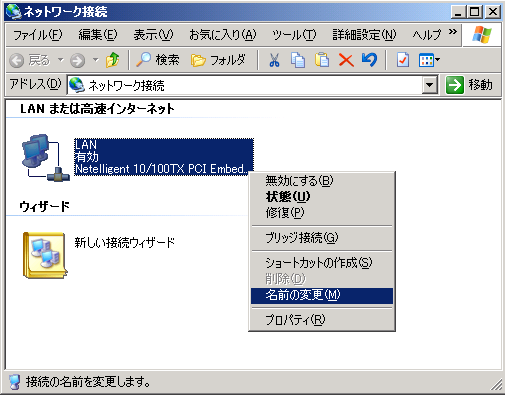Open the ファイル(F) menu

(x=37, y=35)
